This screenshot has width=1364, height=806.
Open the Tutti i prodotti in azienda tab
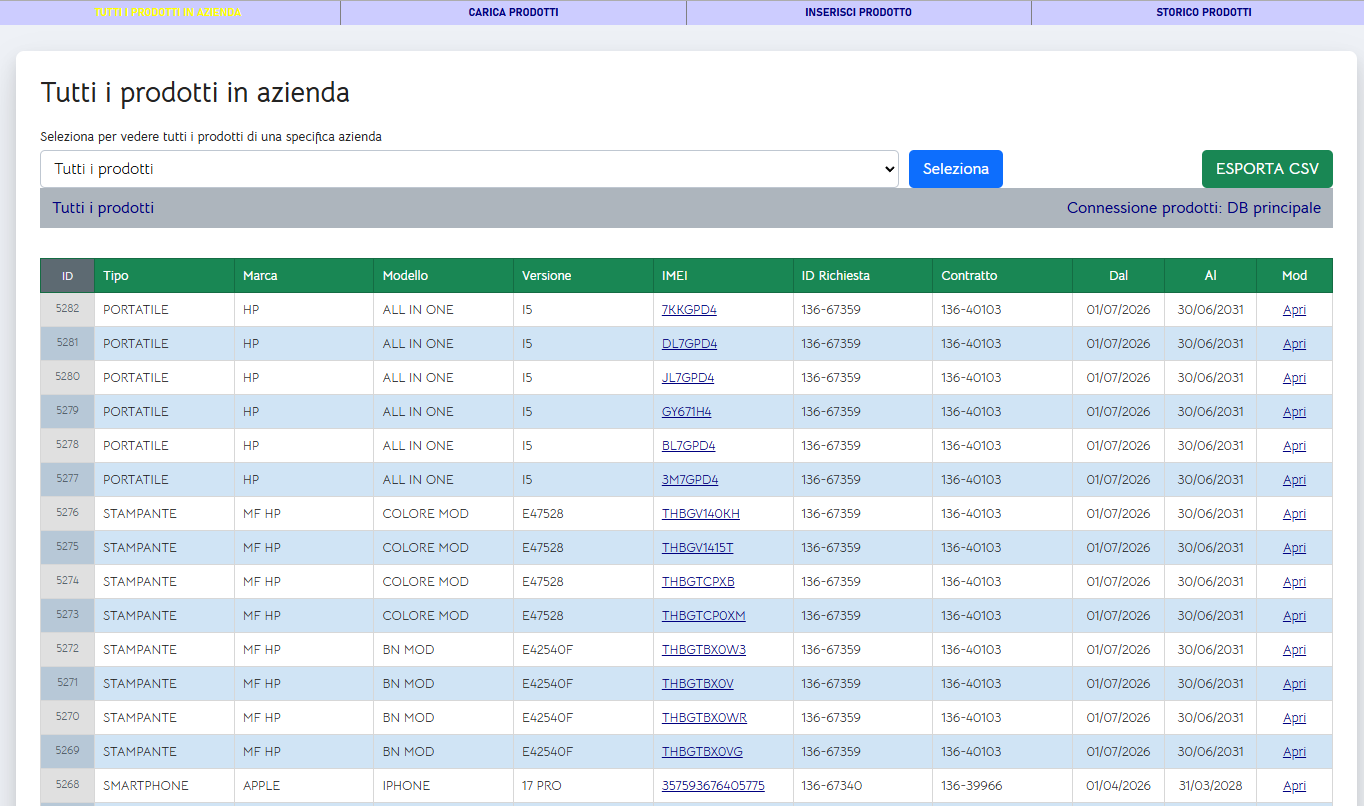tap(168, 13)
